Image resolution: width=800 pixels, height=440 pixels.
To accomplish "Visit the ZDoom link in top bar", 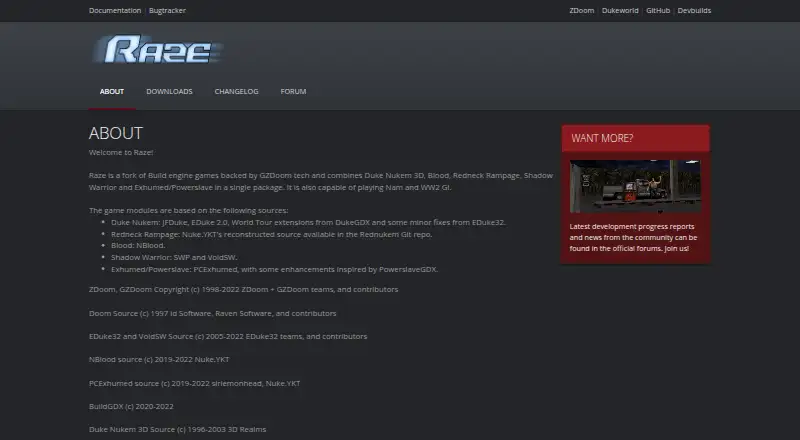I will pos(582,10).
